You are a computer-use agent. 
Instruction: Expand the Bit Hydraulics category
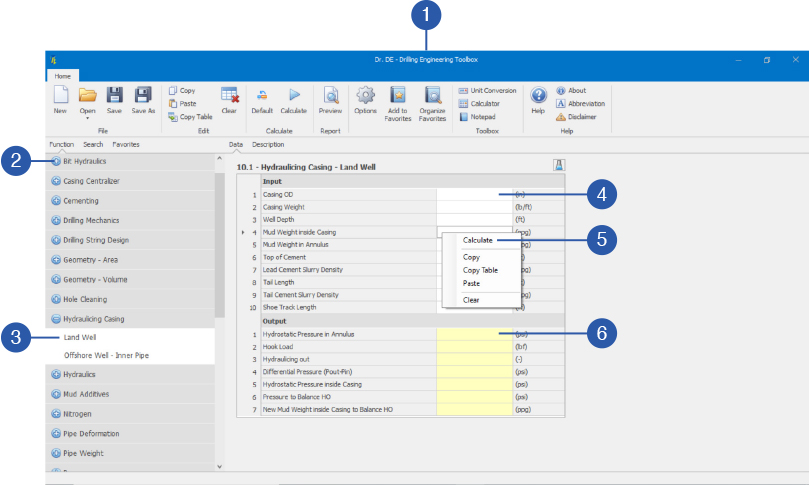pyautogui.click(x=84, y=161)
